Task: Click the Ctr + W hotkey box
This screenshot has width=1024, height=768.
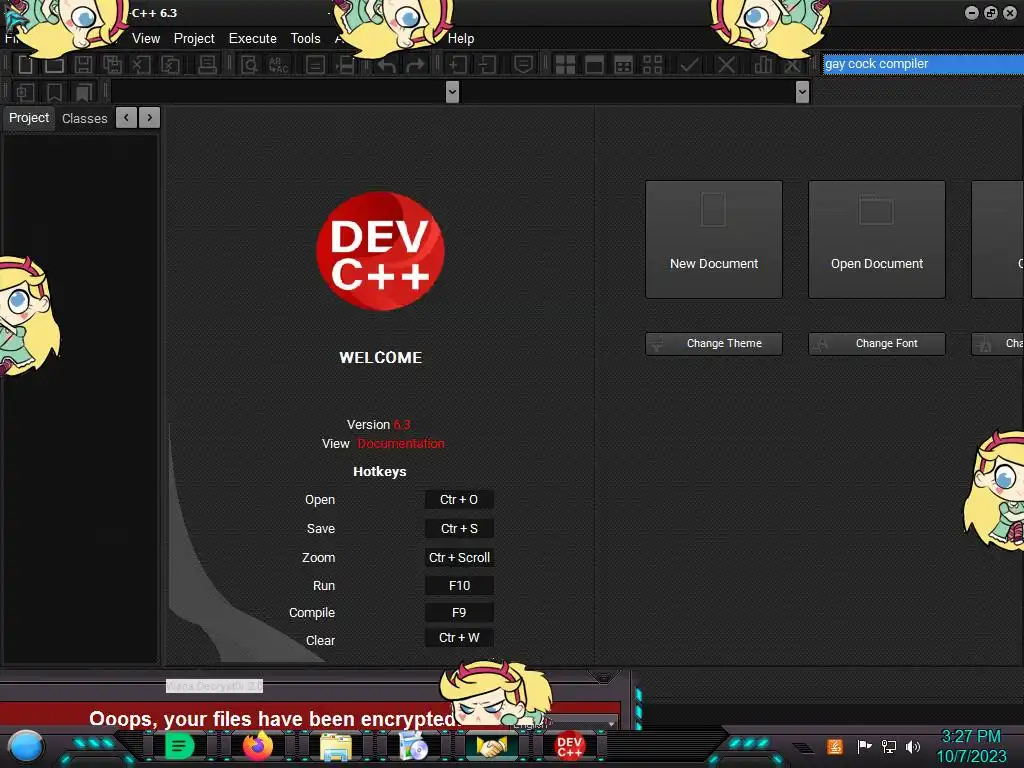Action: point(459,638)
